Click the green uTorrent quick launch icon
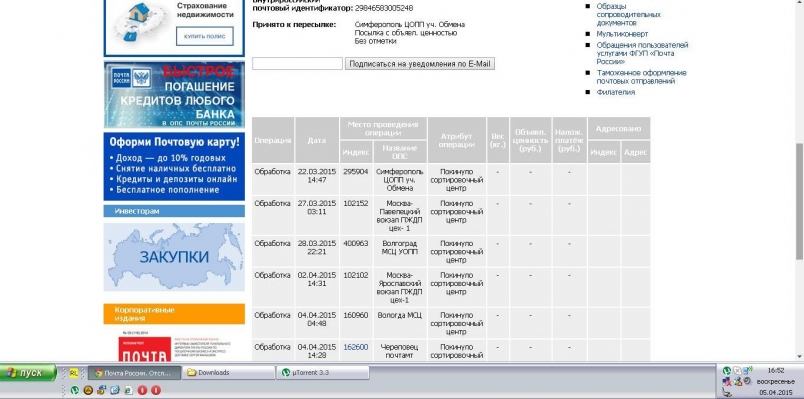The height and width of the screenshot is (399, 804). [x=75, y=390]
